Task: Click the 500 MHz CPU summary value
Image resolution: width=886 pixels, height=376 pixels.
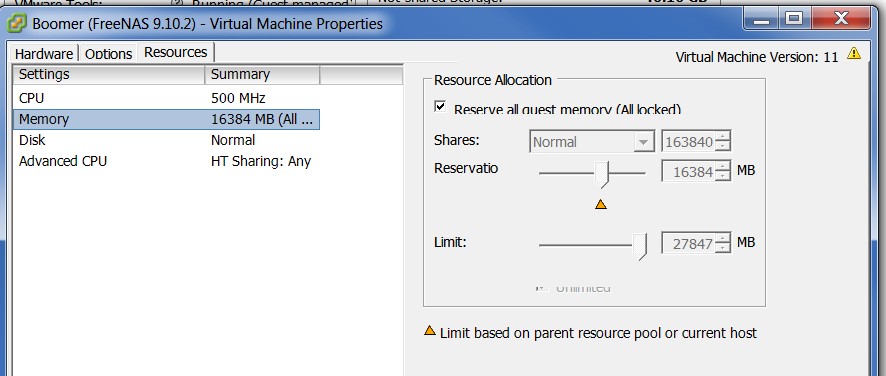Action: point(238,98)
